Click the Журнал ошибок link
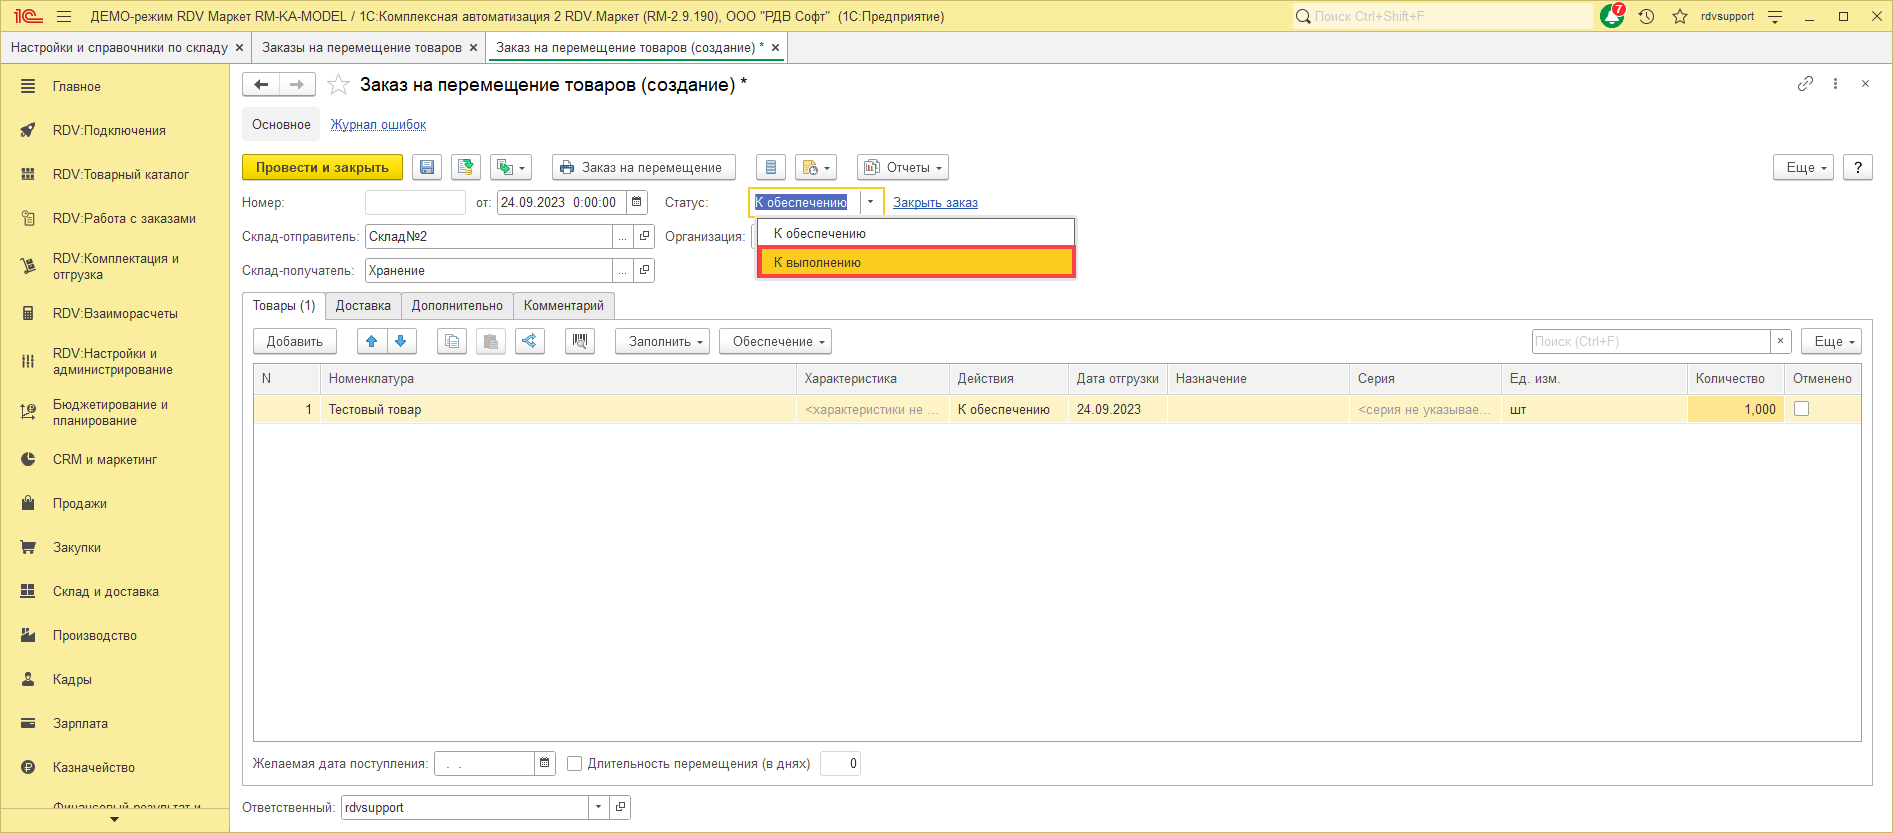 378,125
